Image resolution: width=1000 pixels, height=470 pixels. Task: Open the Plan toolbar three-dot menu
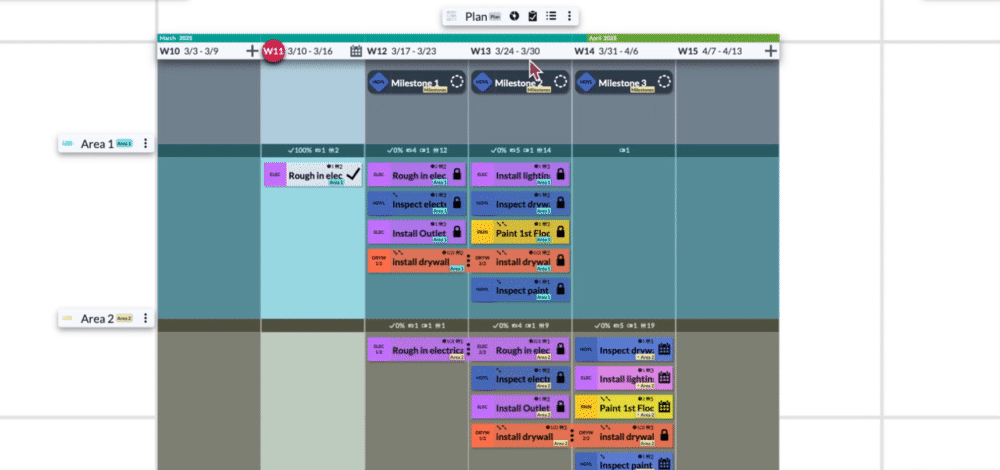click(570, 16)
